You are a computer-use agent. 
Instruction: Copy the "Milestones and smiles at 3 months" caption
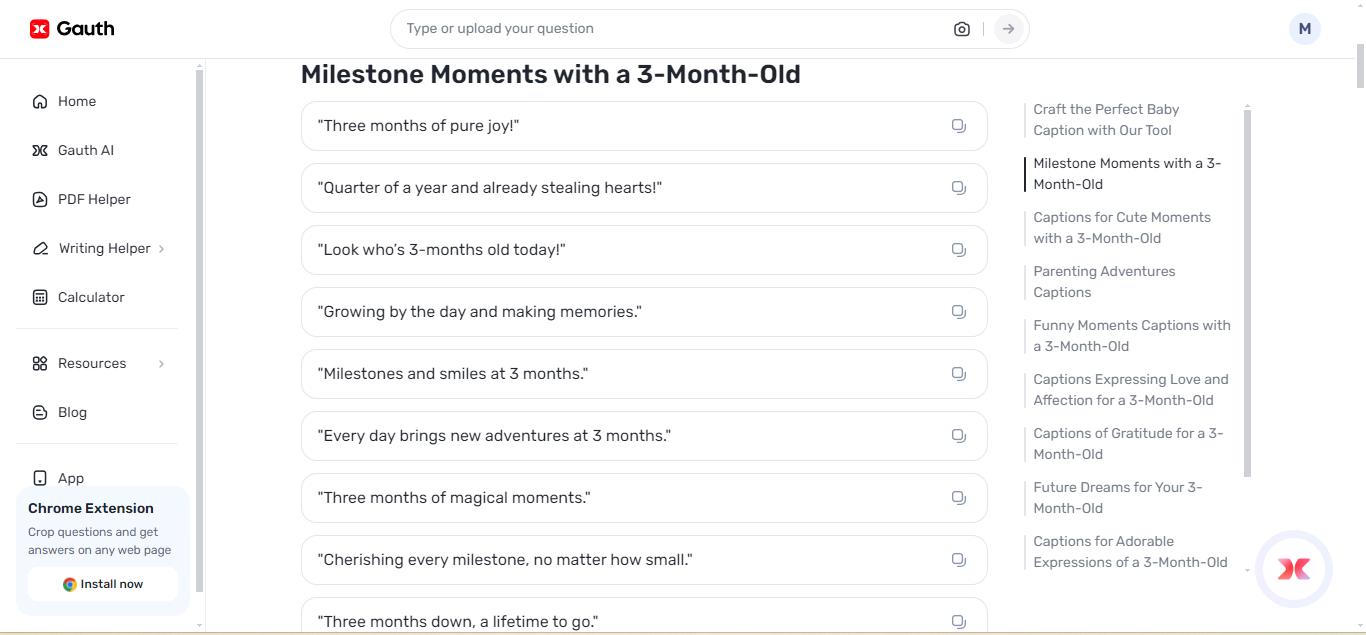[x=958, y=373]
